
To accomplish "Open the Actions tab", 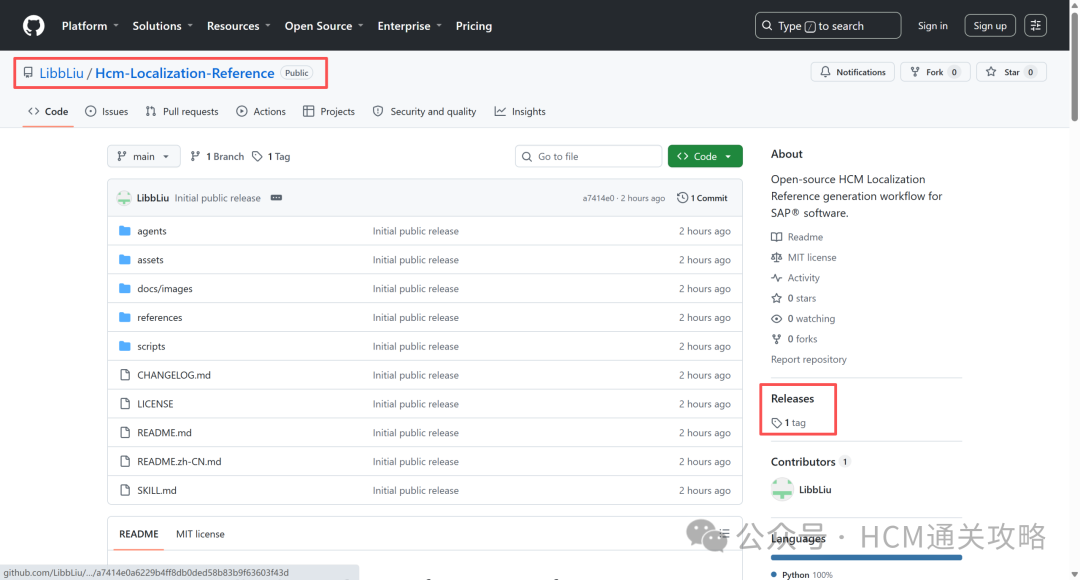I will point(261,112).
